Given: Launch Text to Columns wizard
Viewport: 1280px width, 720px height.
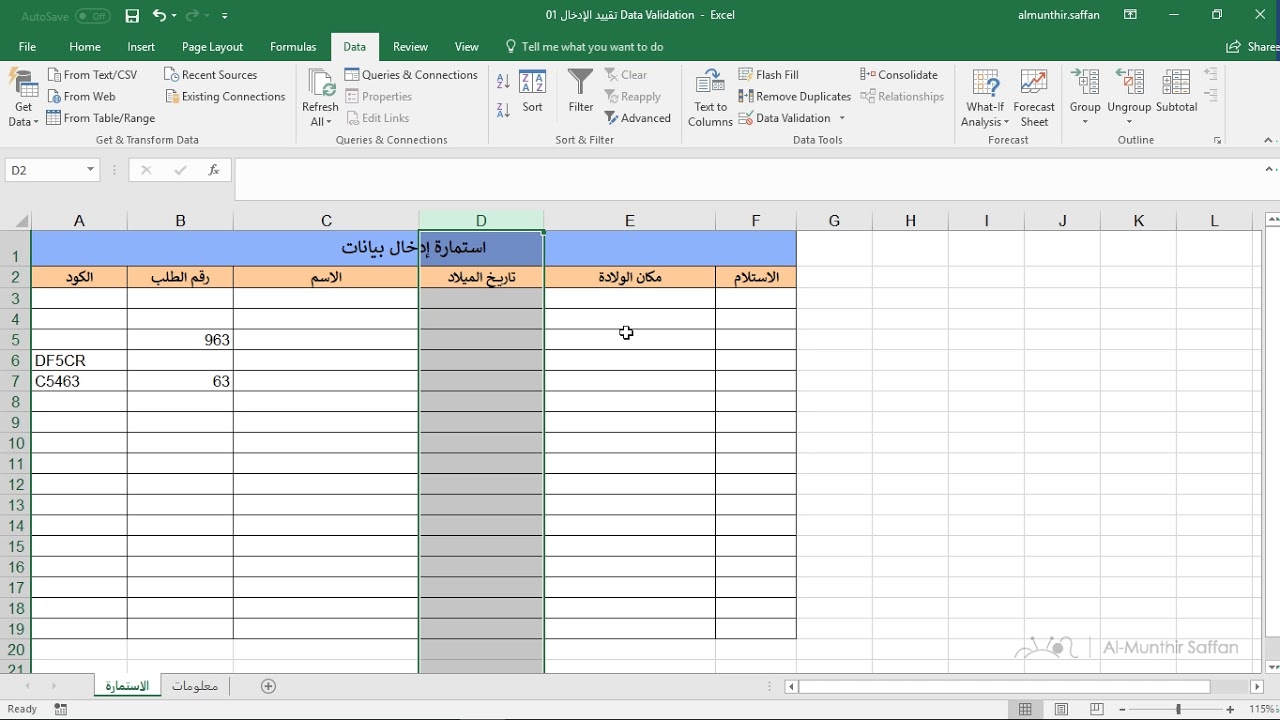Looking at the screenshot, I should coord(710,98).
